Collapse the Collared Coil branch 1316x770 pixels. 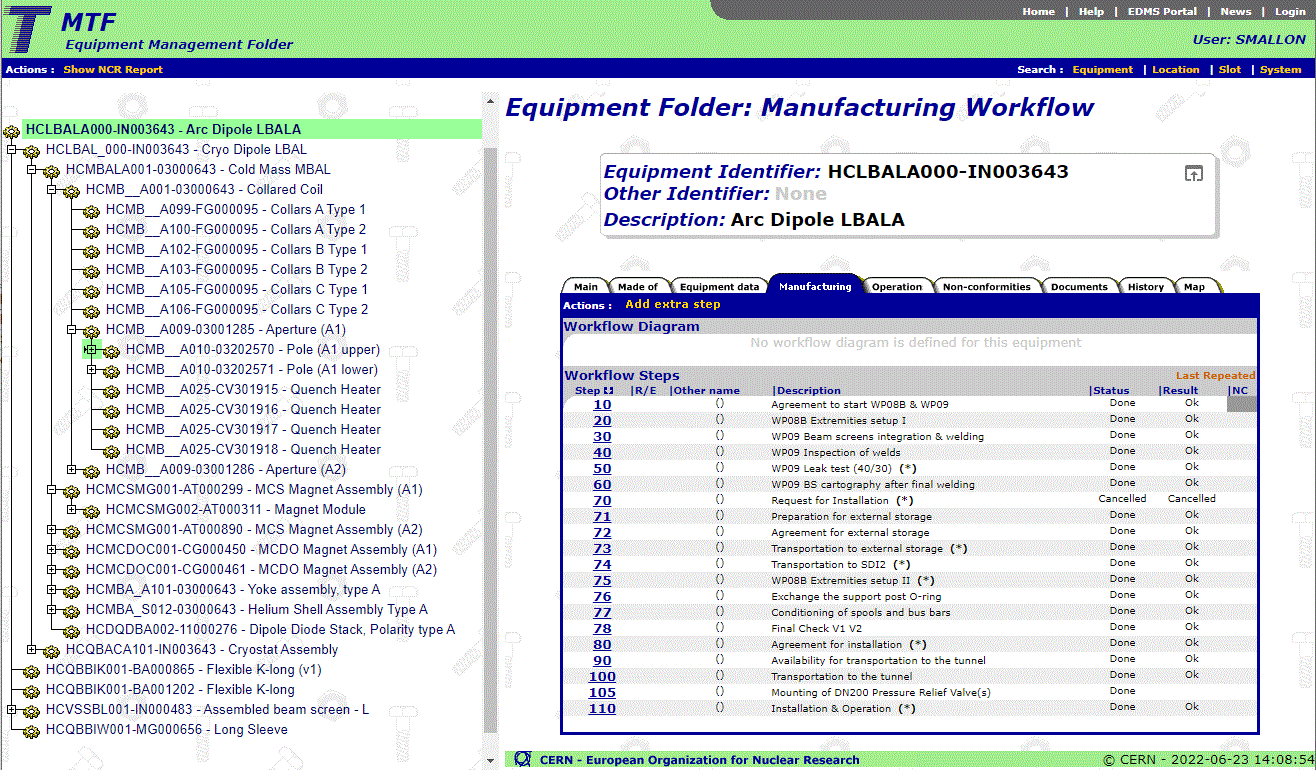coord(52,190)
